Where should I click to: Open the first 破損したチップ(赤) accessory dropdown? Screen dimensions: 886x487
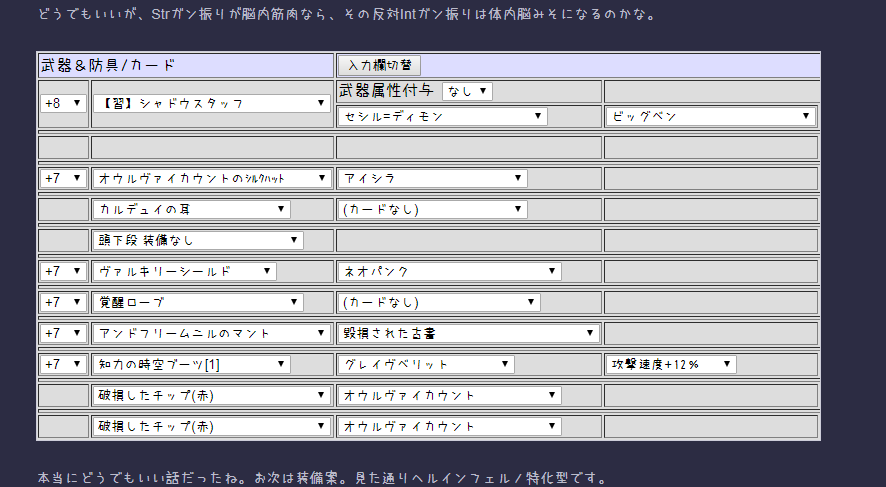point(211,395)
